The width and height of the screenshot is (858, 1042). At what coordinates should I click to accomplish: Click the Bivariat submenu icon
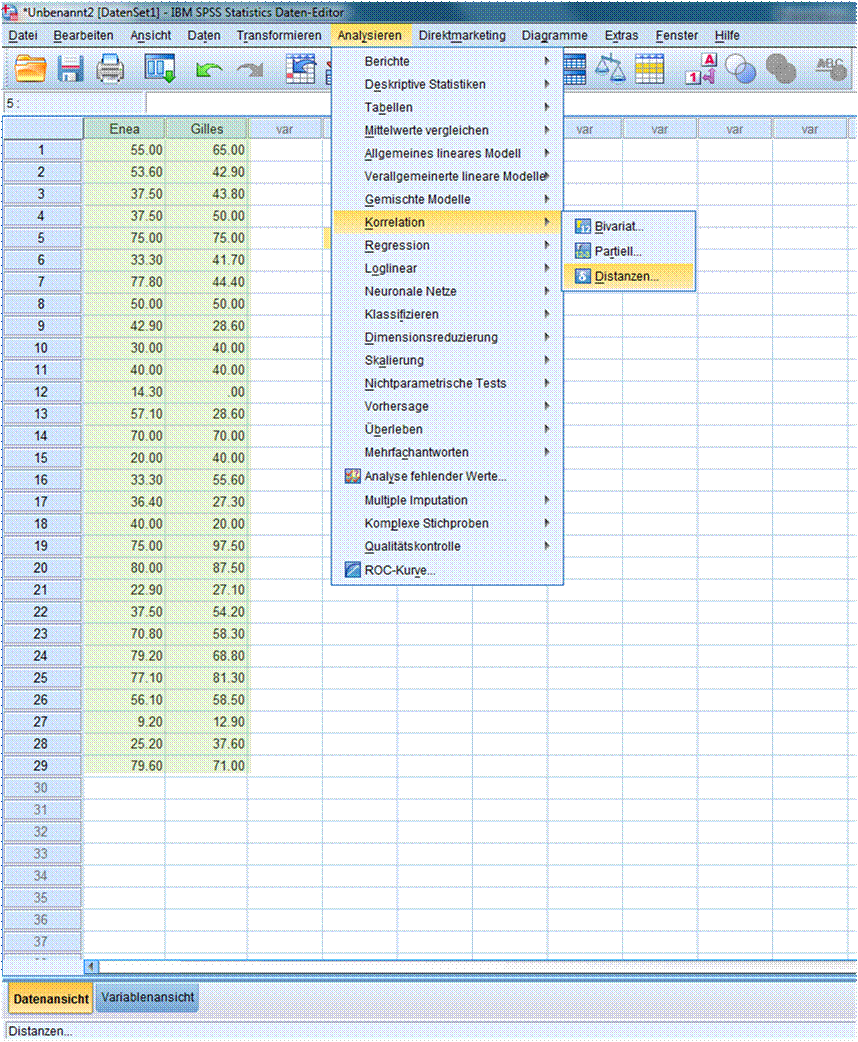pos(583,227)
